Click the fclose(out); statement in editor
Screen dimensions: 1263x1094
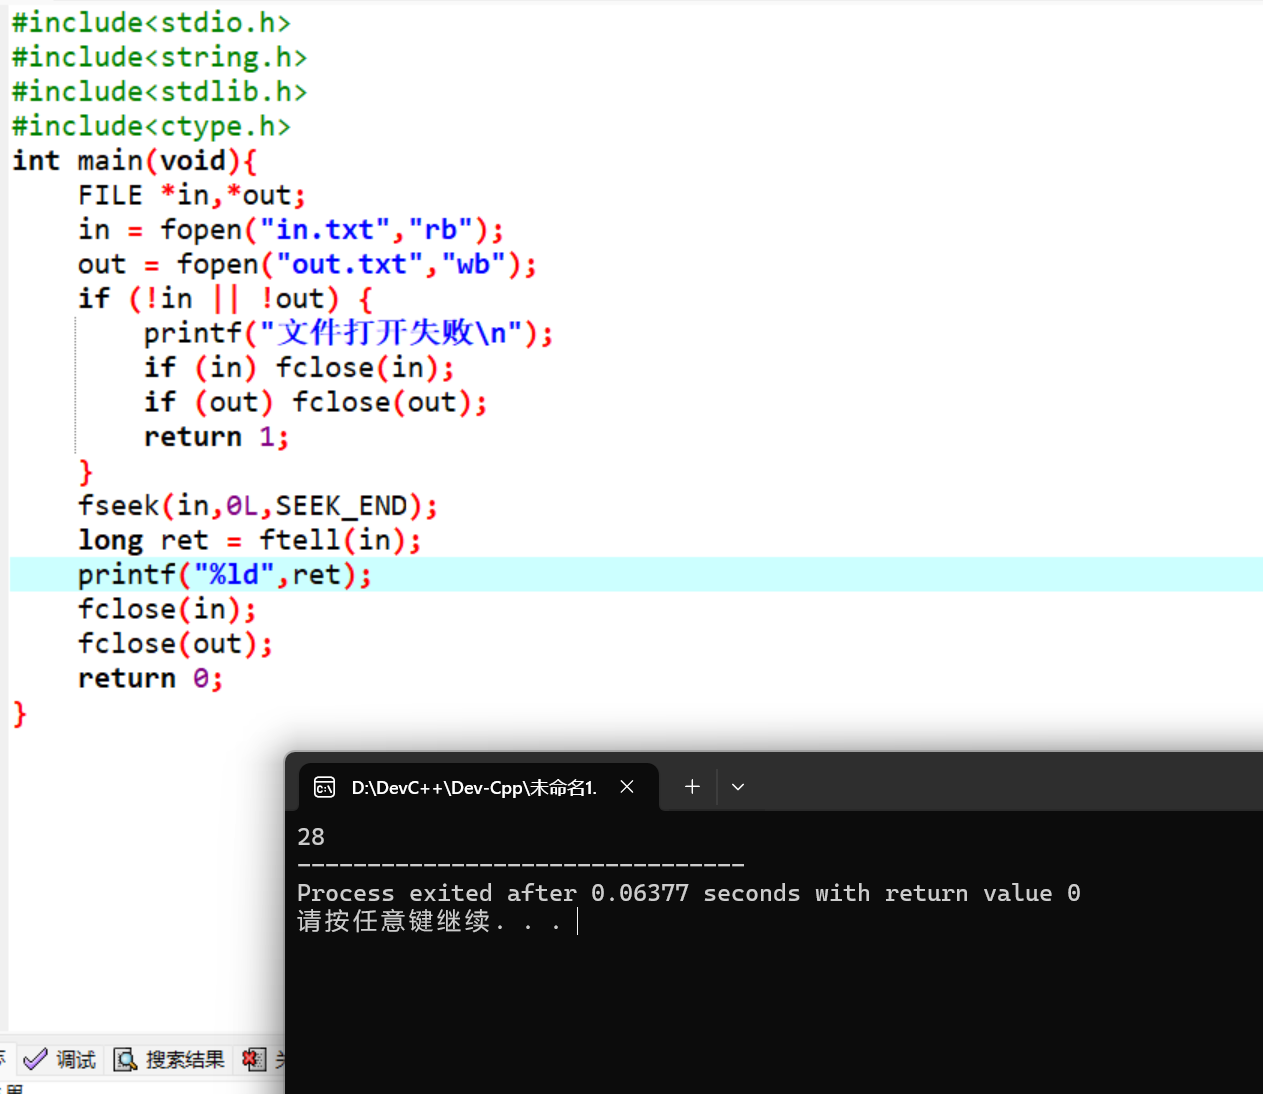175,643
